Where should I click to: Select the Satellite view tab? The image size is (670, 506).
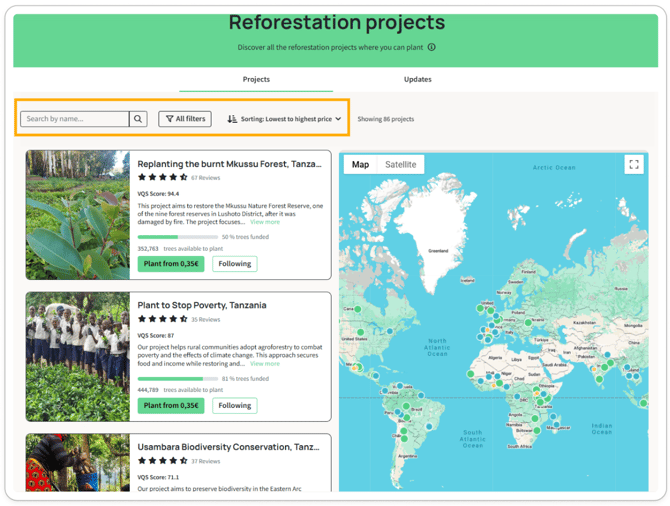coord(401,165)
